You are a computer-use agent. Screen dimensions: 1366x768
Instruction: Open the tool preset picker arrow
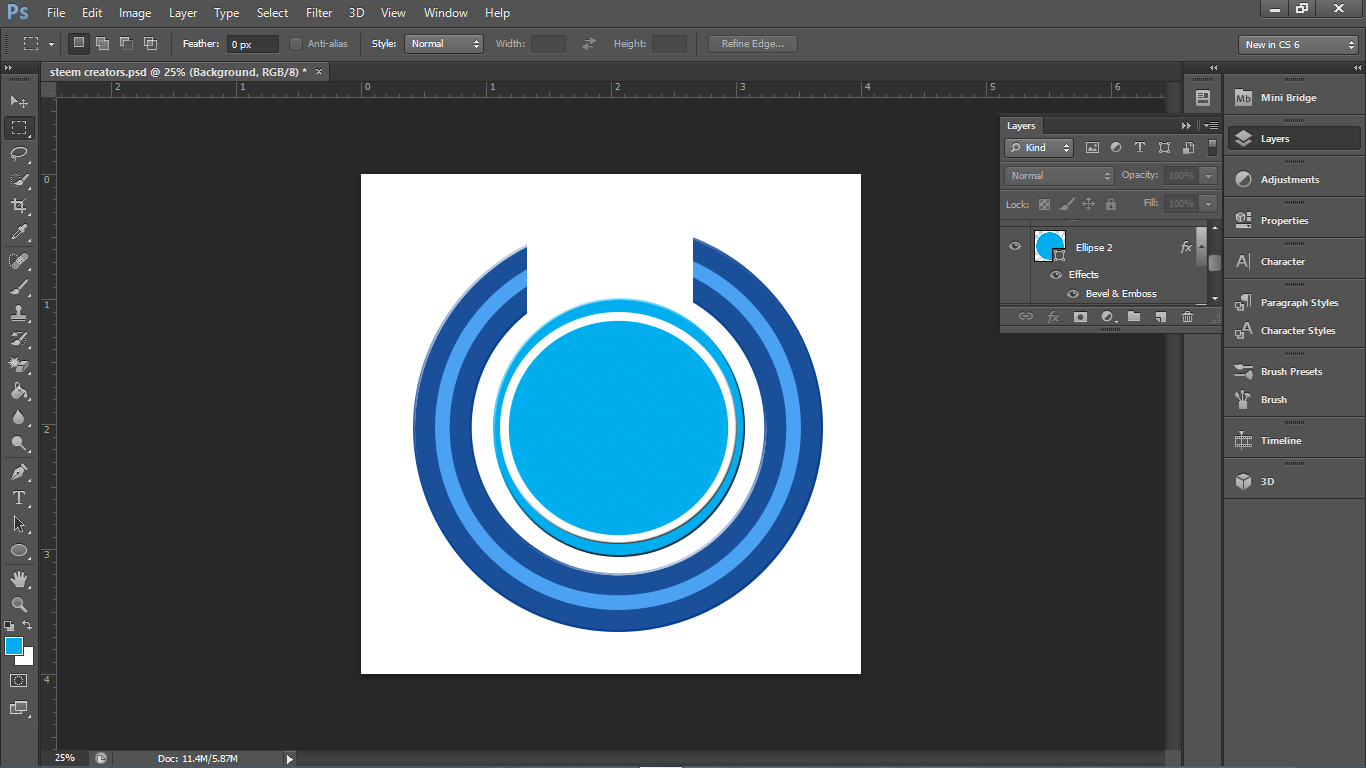pos(51,44)
